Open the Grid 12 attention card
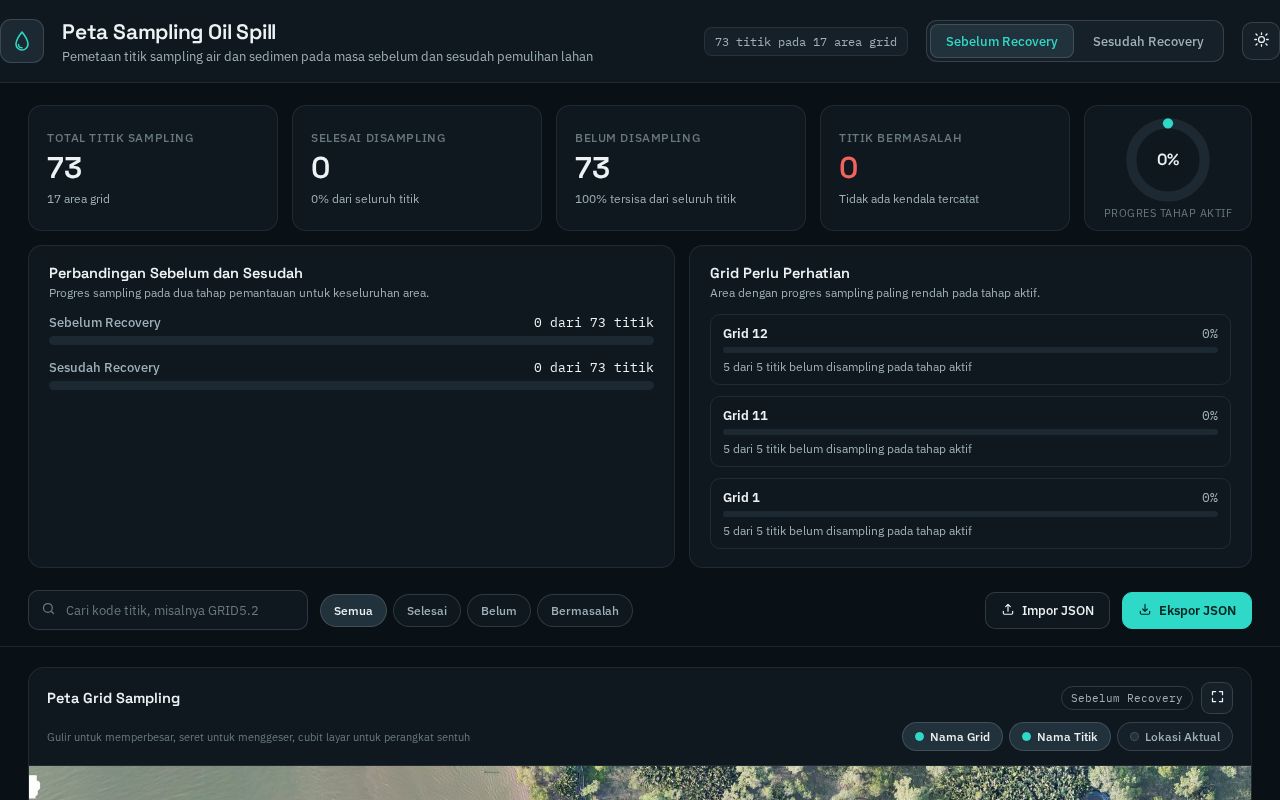This screenshot has height=800, width=1280. pos(970,350)
